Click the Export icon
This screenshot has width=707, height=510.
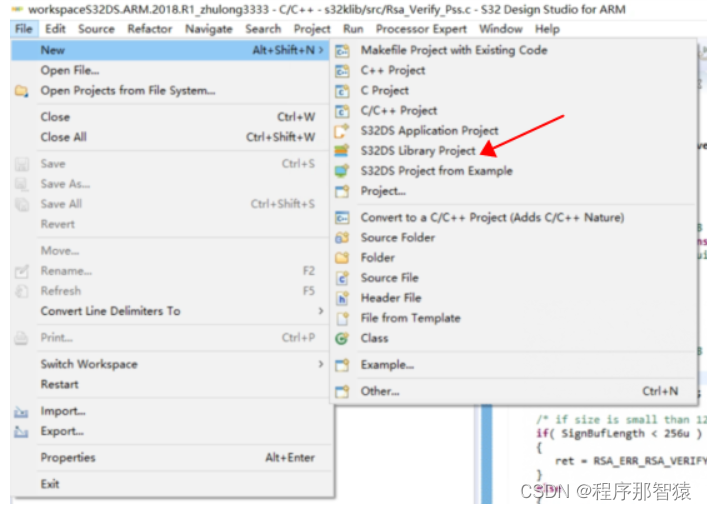pyautogui.click(x=21, y=432)
